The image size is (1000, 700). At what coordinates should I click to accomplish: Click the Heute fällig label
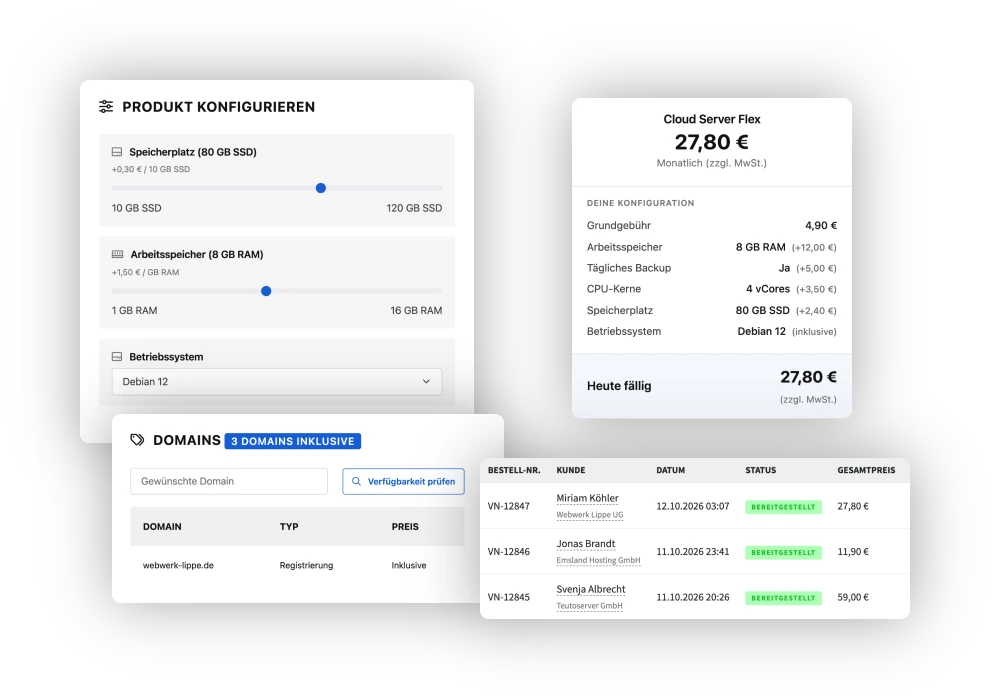[x=619, y=386]
